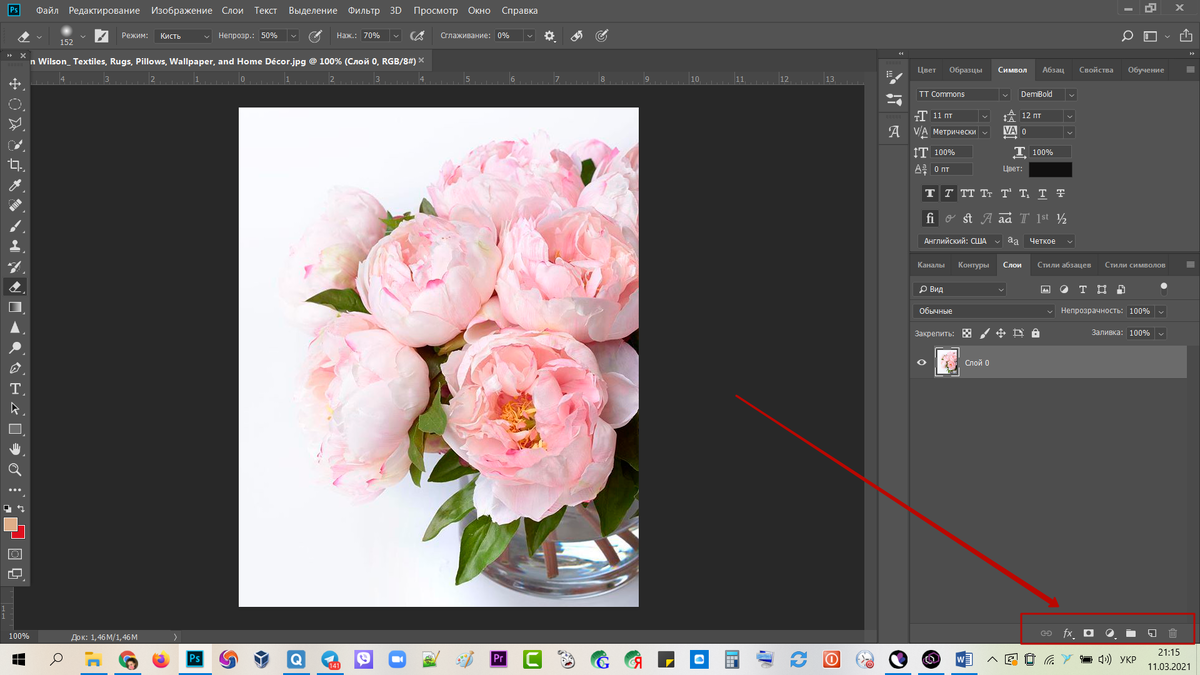Toggle Strikethrough text style
This screenshot has width=1200, height=675.
pyautogui.click(x=1061, y=194)
